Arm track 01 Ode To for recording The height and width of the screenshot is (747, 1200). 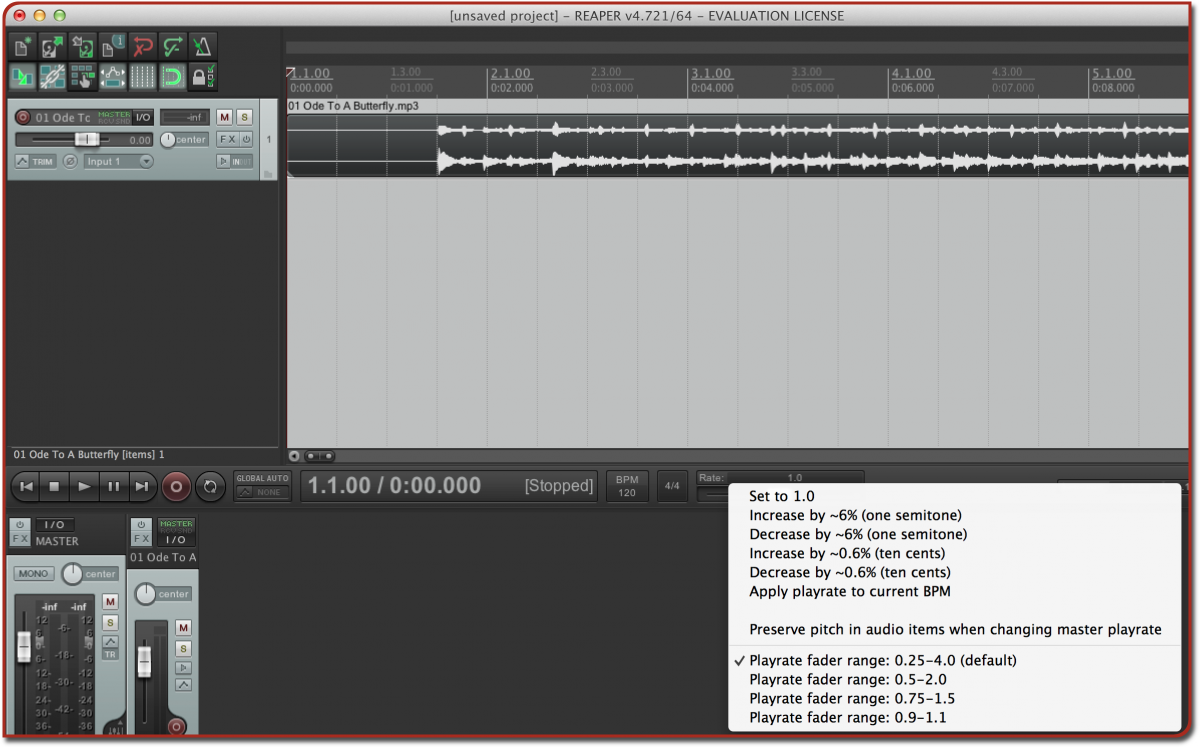tap(23, 118)
